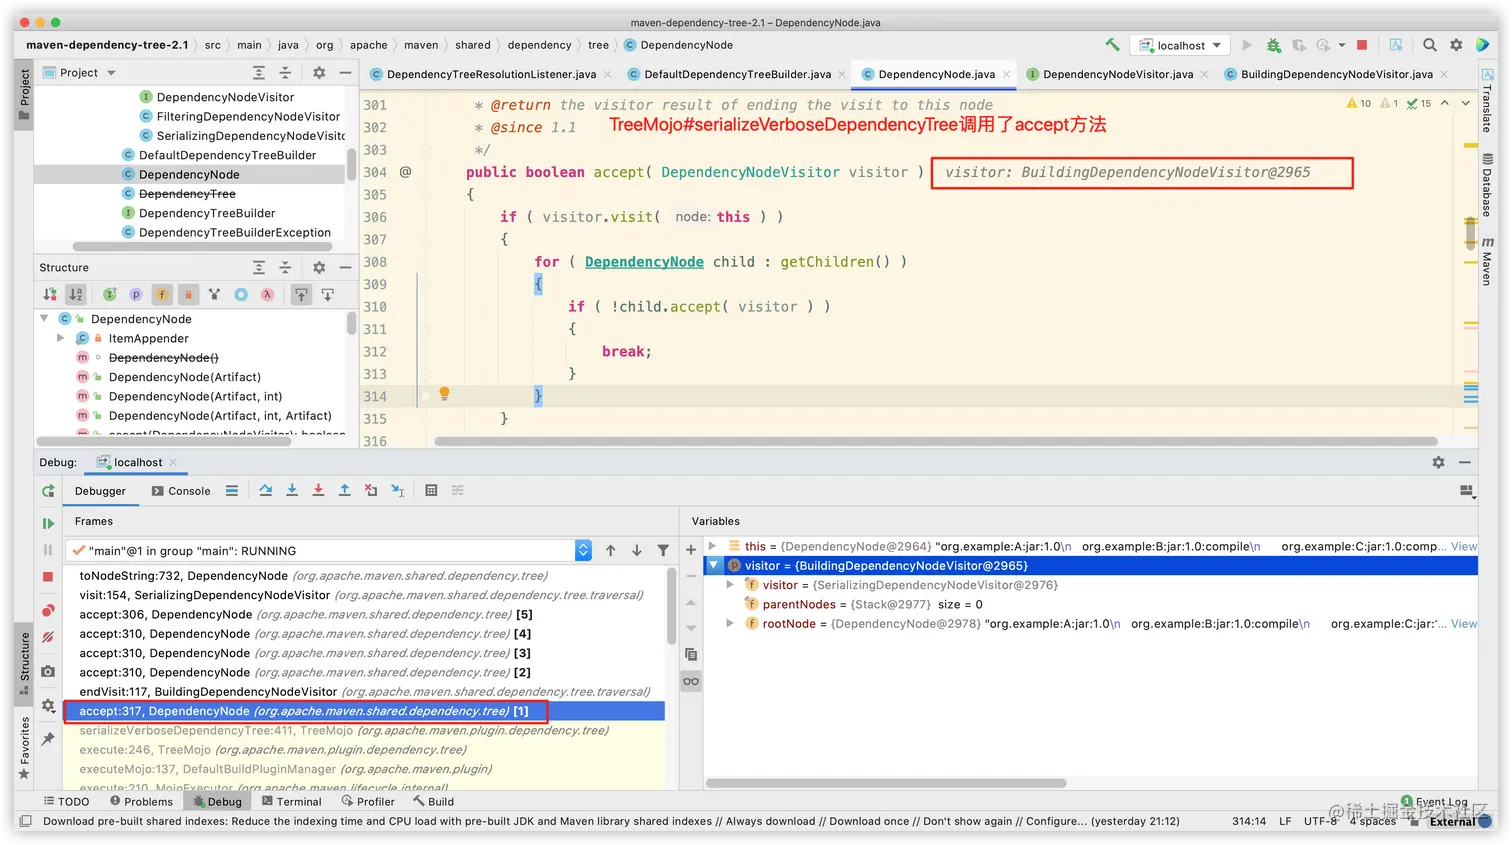The width and height of the screenshot is (1512, 845).
Task: Click the Build project hammer icon
Action: point(1112,45)
